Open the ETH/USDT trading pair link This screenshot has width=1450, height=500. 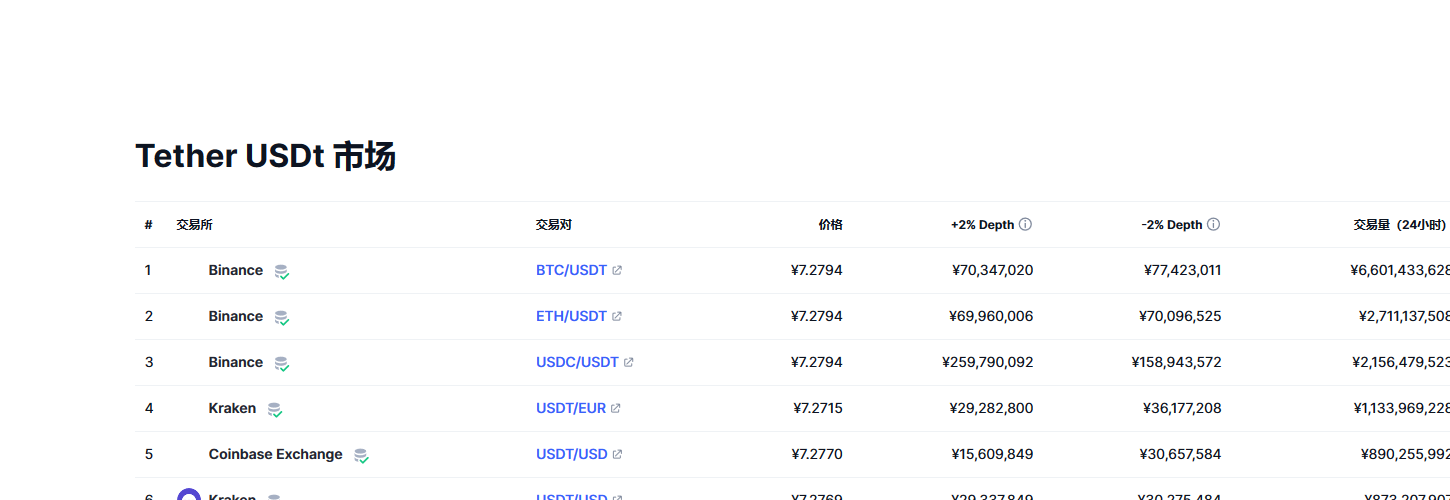click(x=571, y=316)
